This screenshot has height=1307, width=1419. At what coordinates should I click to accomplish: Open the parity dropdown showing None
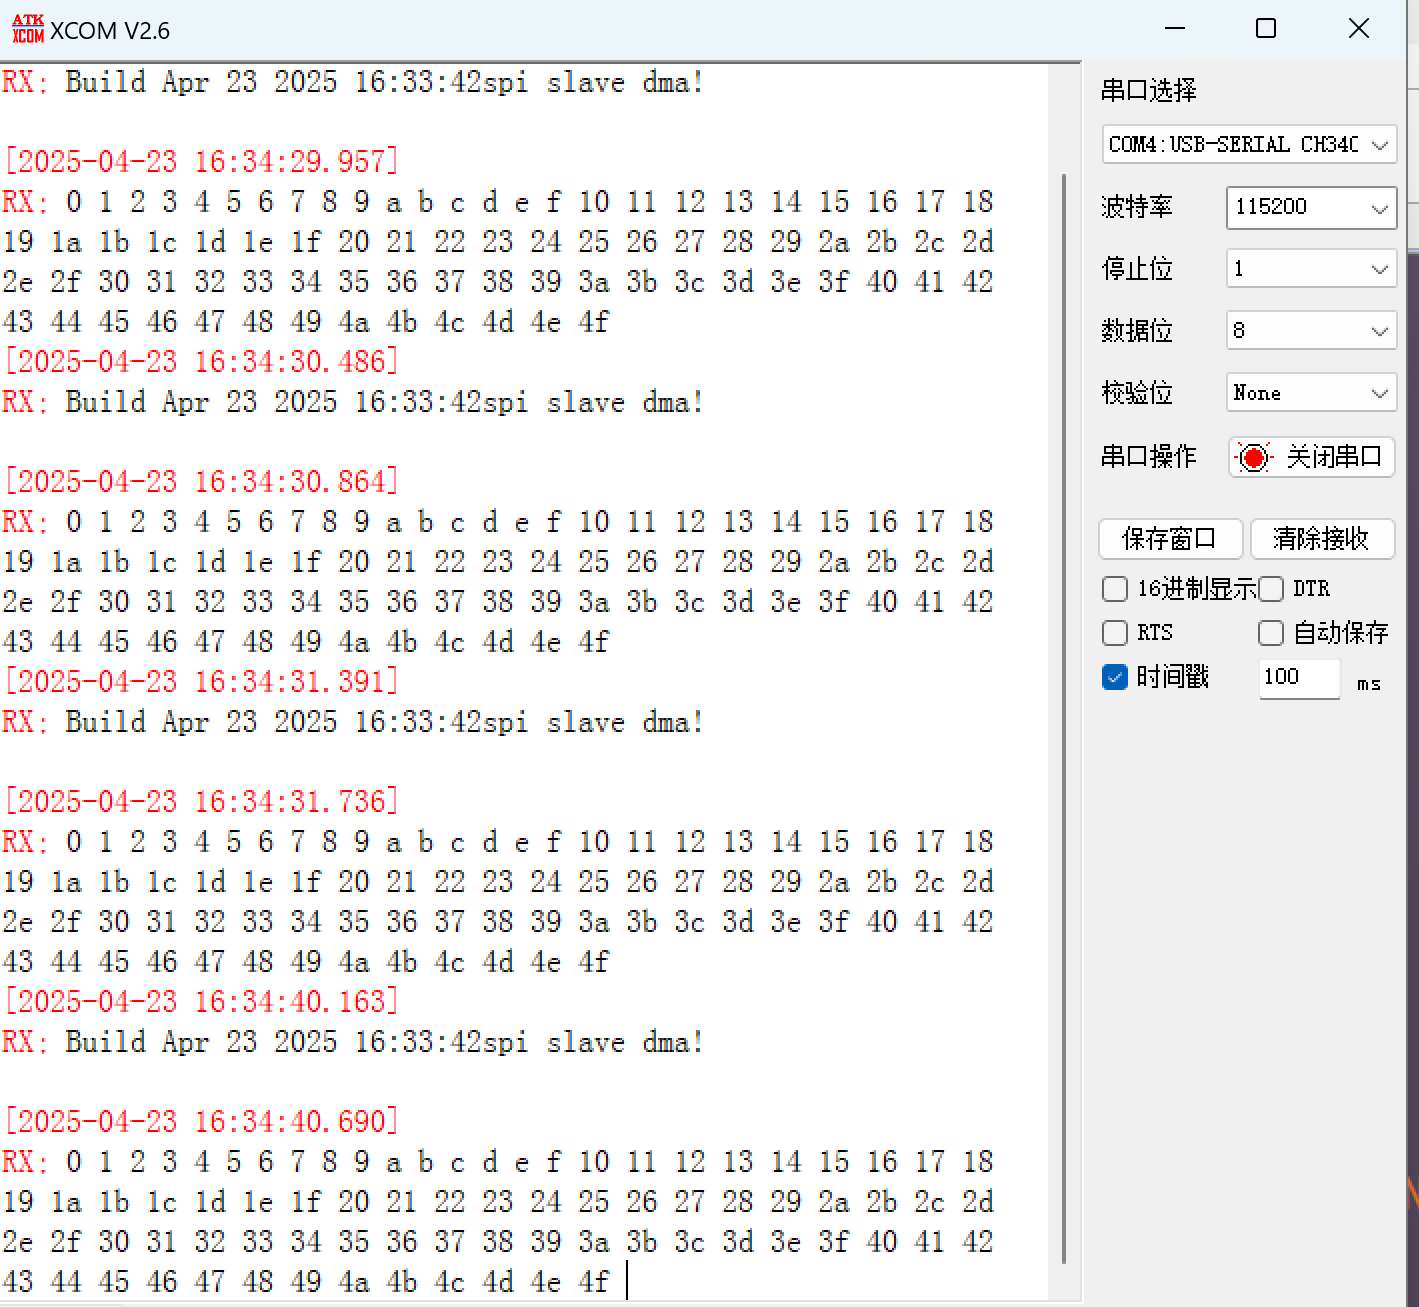pos(1311,393)
